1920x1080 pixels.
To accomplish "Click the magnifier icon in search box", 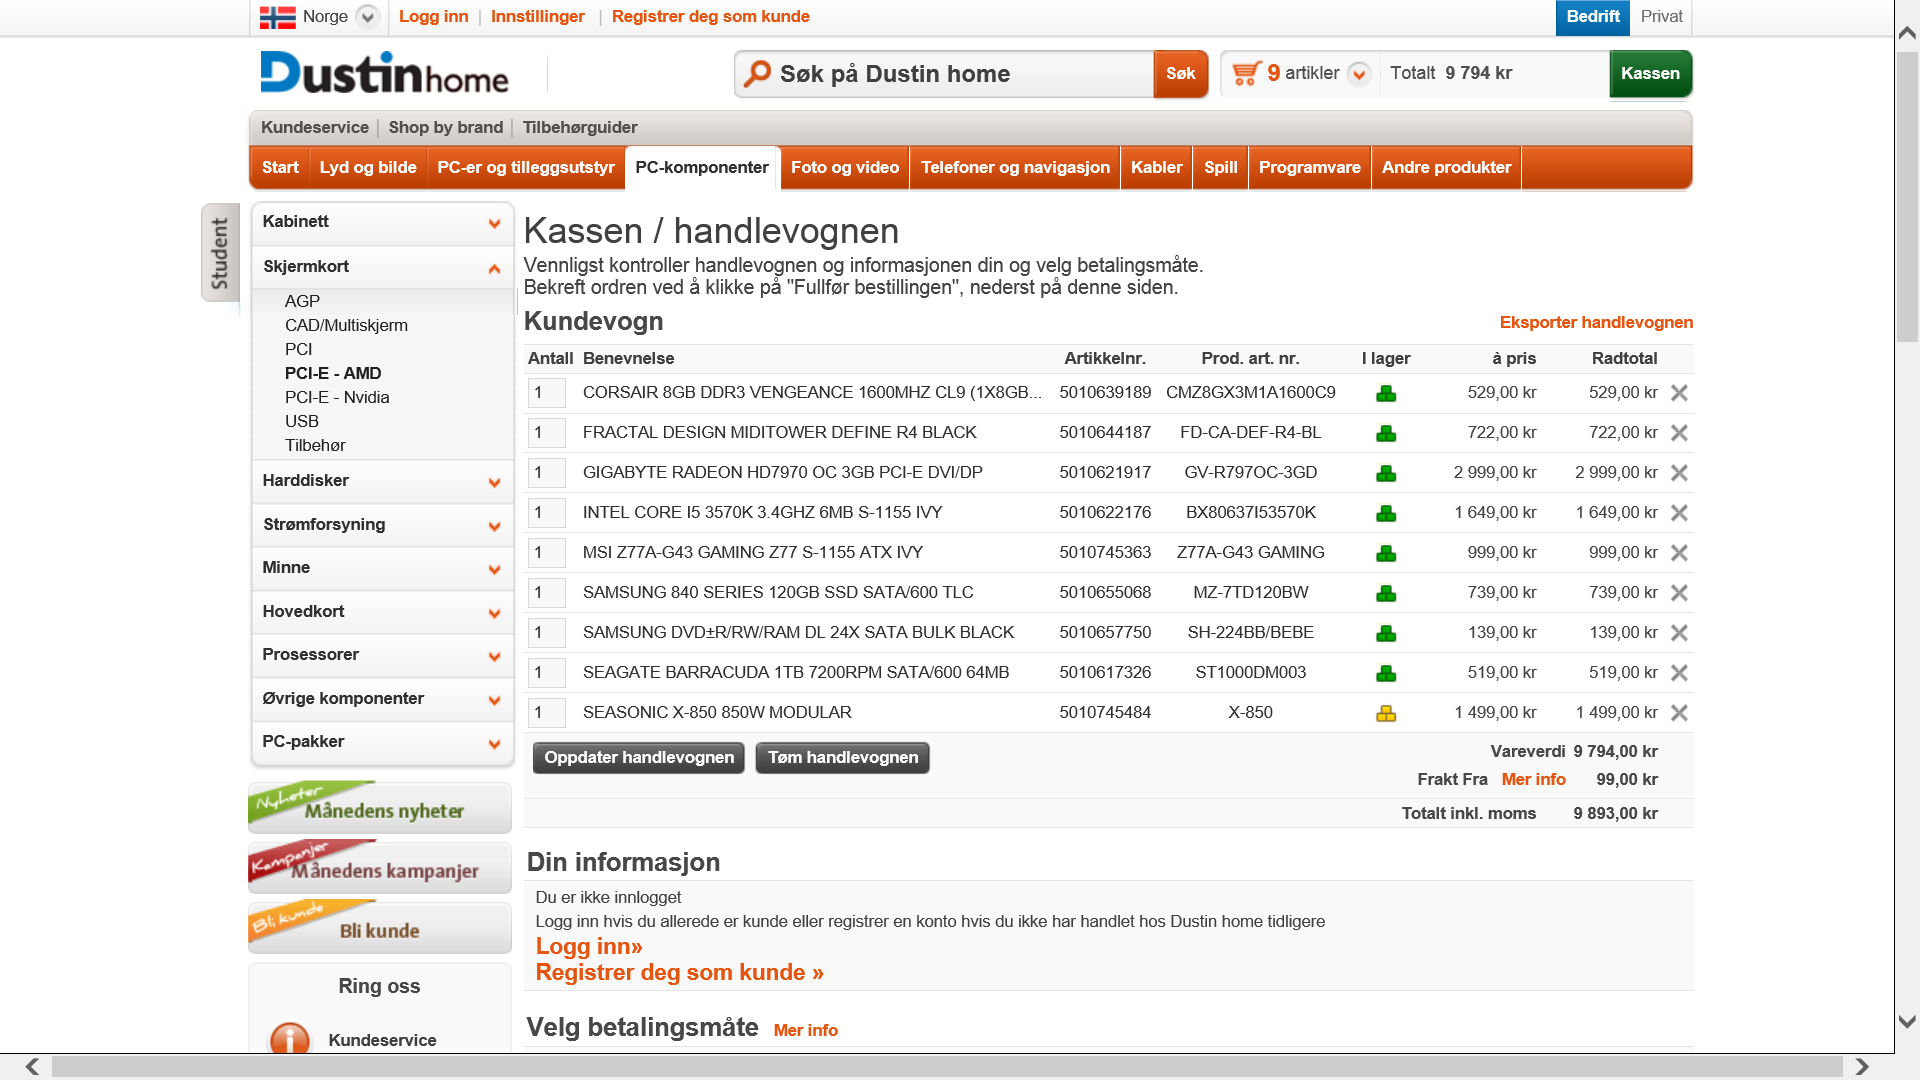I will point(758,73).
